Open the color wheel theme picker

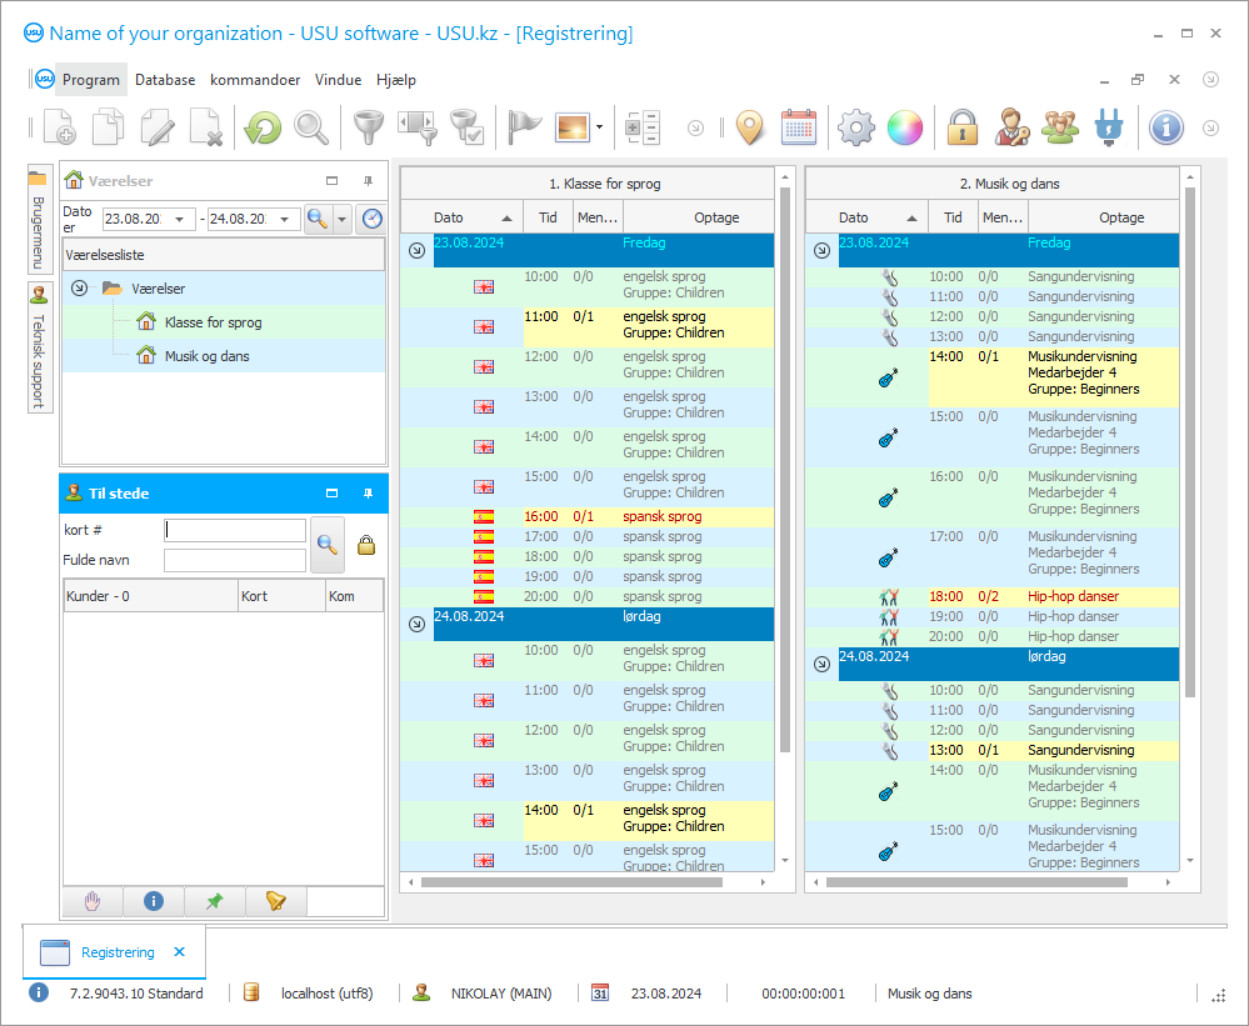tap(905, 128)
